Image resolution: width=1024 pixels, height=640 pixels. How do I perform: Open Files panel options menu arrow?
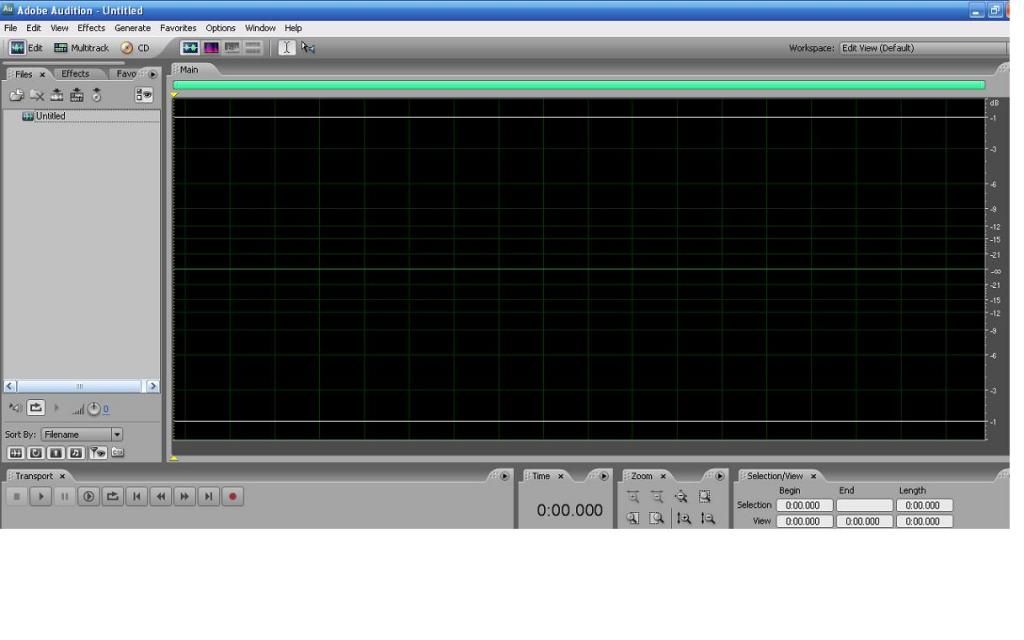pos(153,74)
